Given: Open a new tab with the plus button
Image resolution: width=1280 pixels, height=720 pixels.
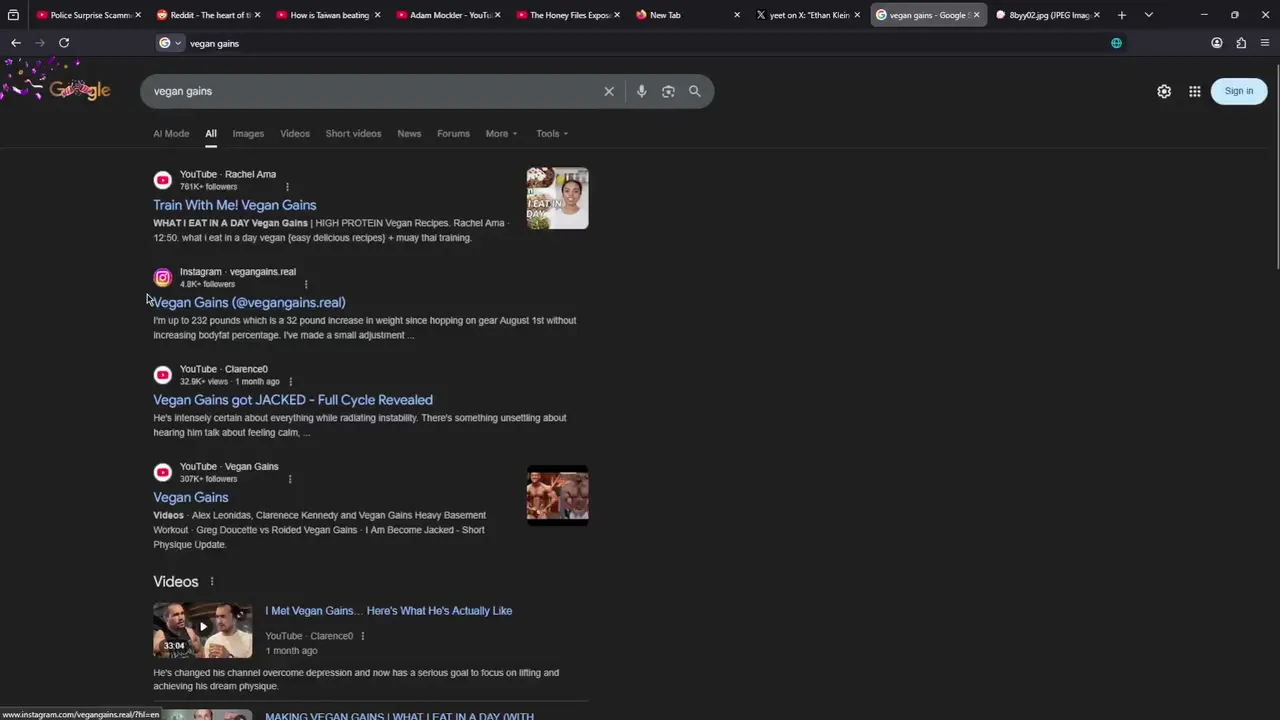Looking at the screenshot, I should click(x=1122, y=15).
